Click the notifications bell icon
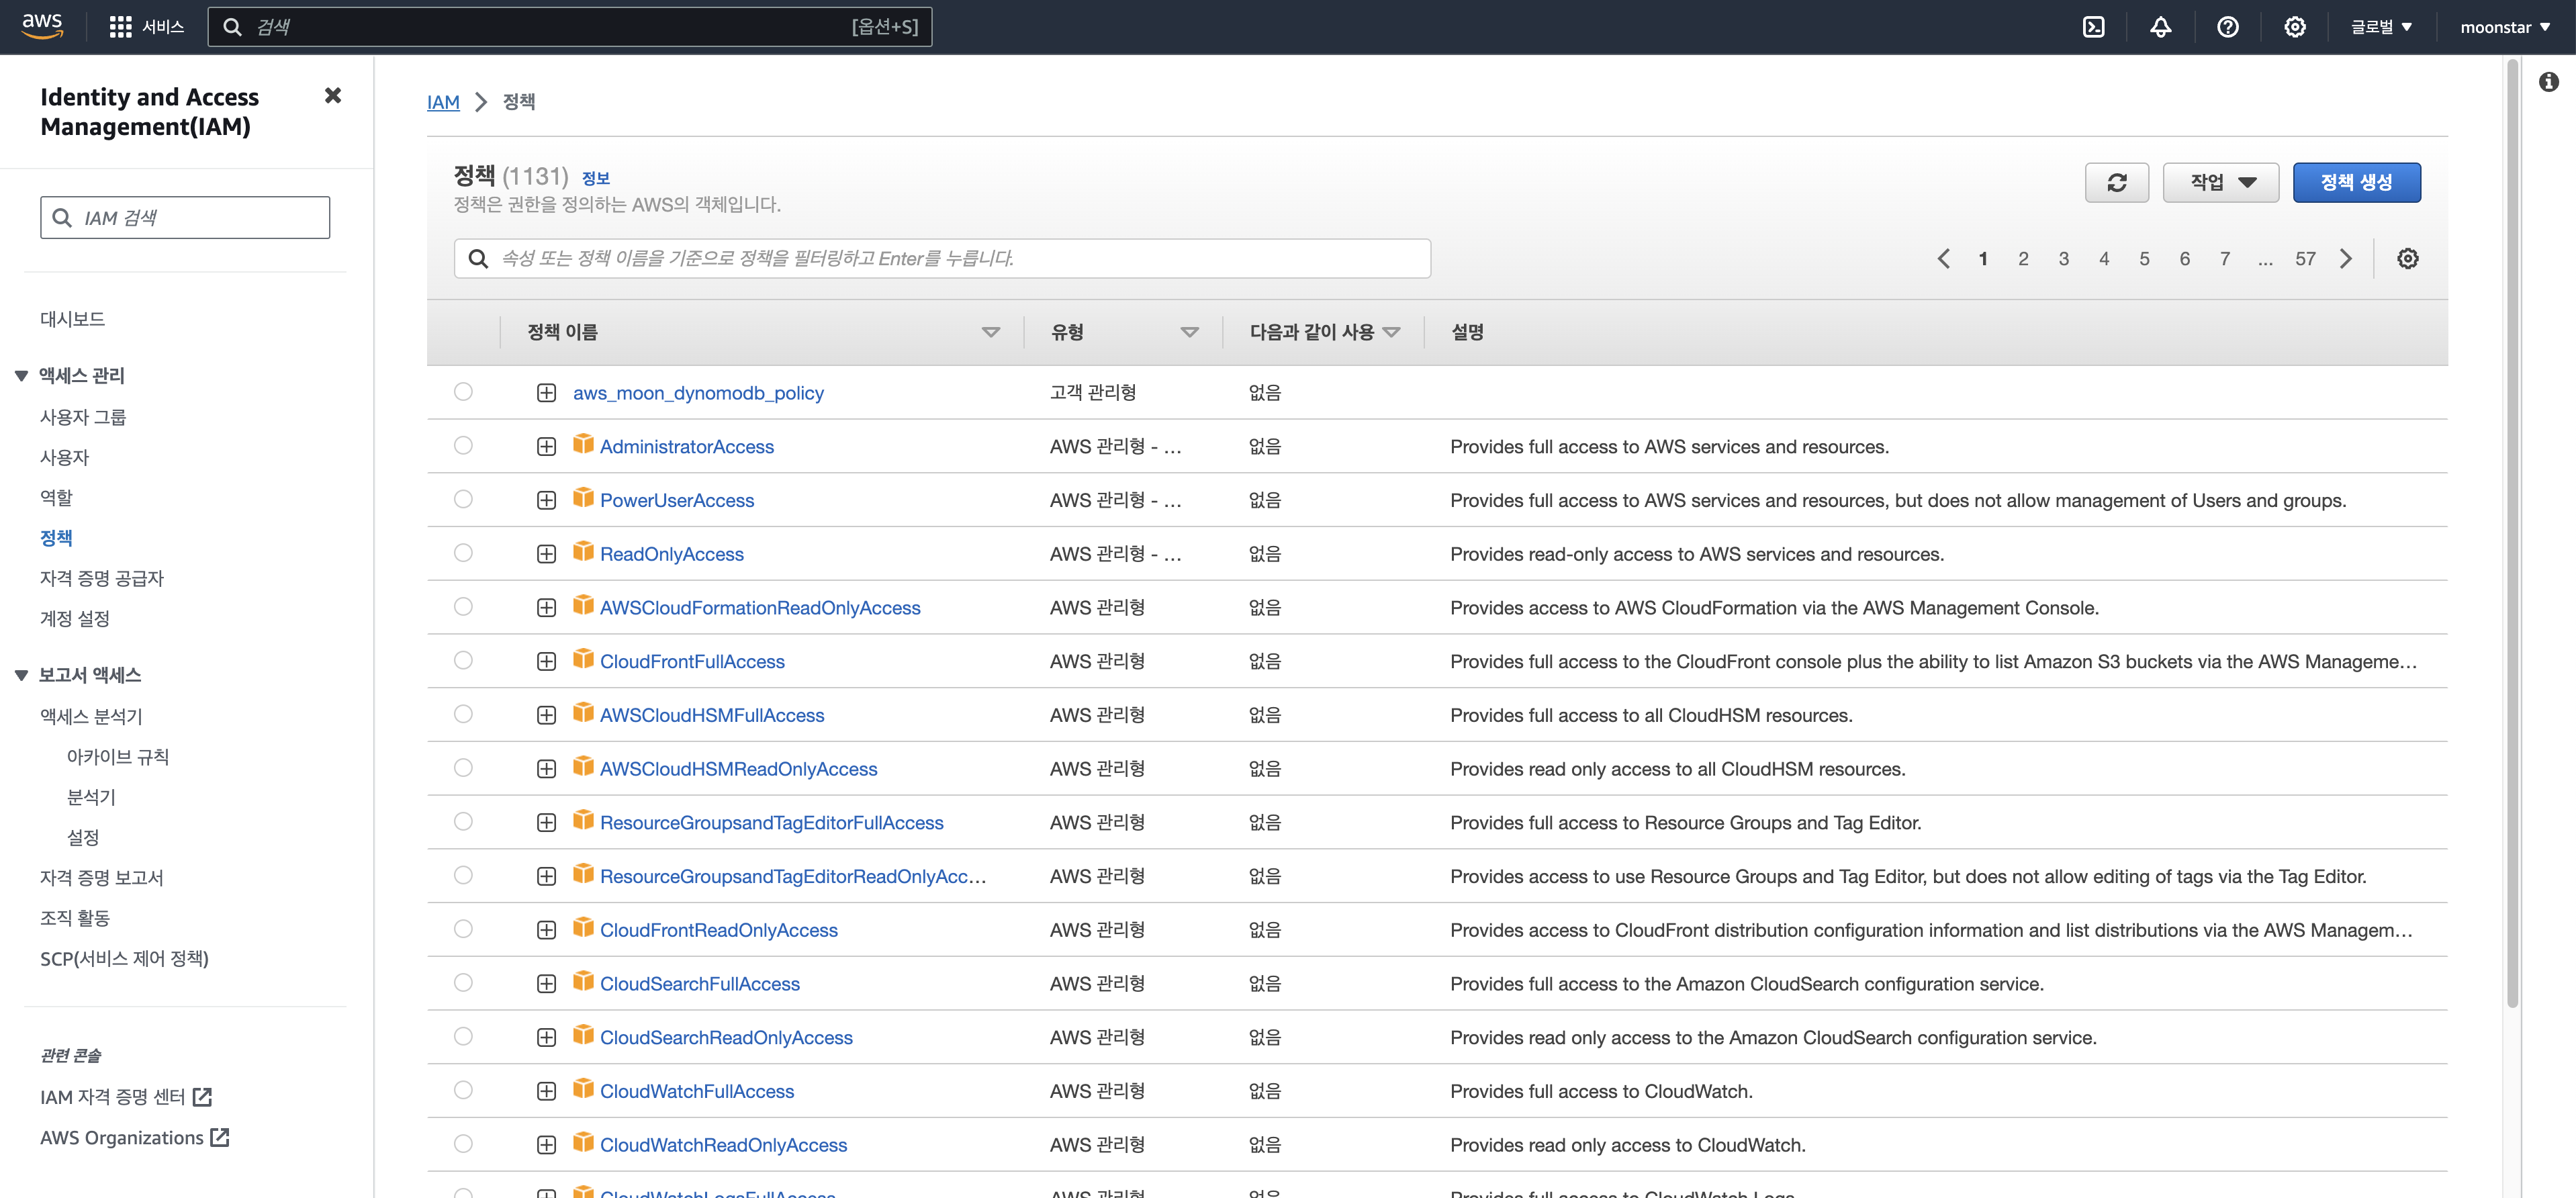The image size is (2576, 1198). pos(2160,27)
